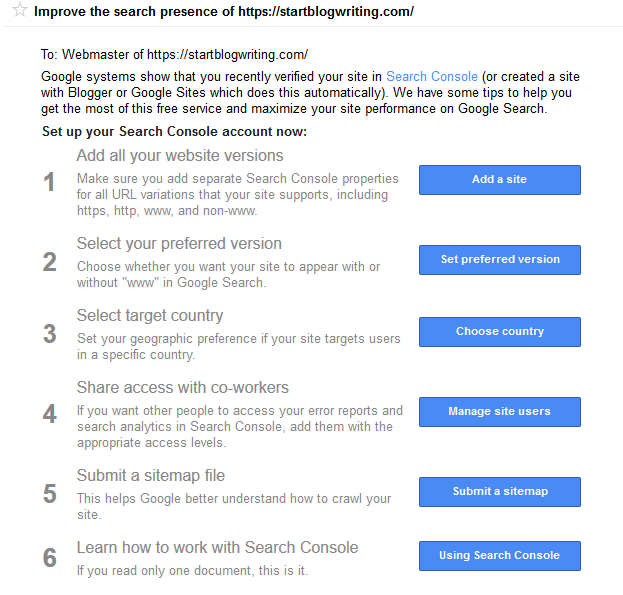The image size is (623, 595).
Task: Click the Set preferred version button
Action: point(499,260)
